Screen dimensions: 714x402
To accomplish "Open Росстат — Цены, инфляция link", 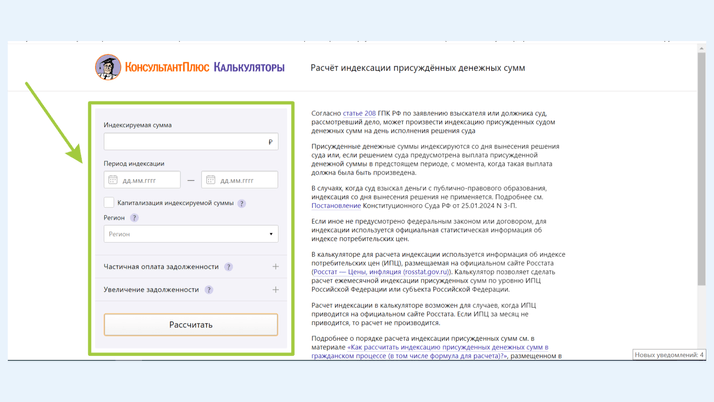I will click(381, 272).
